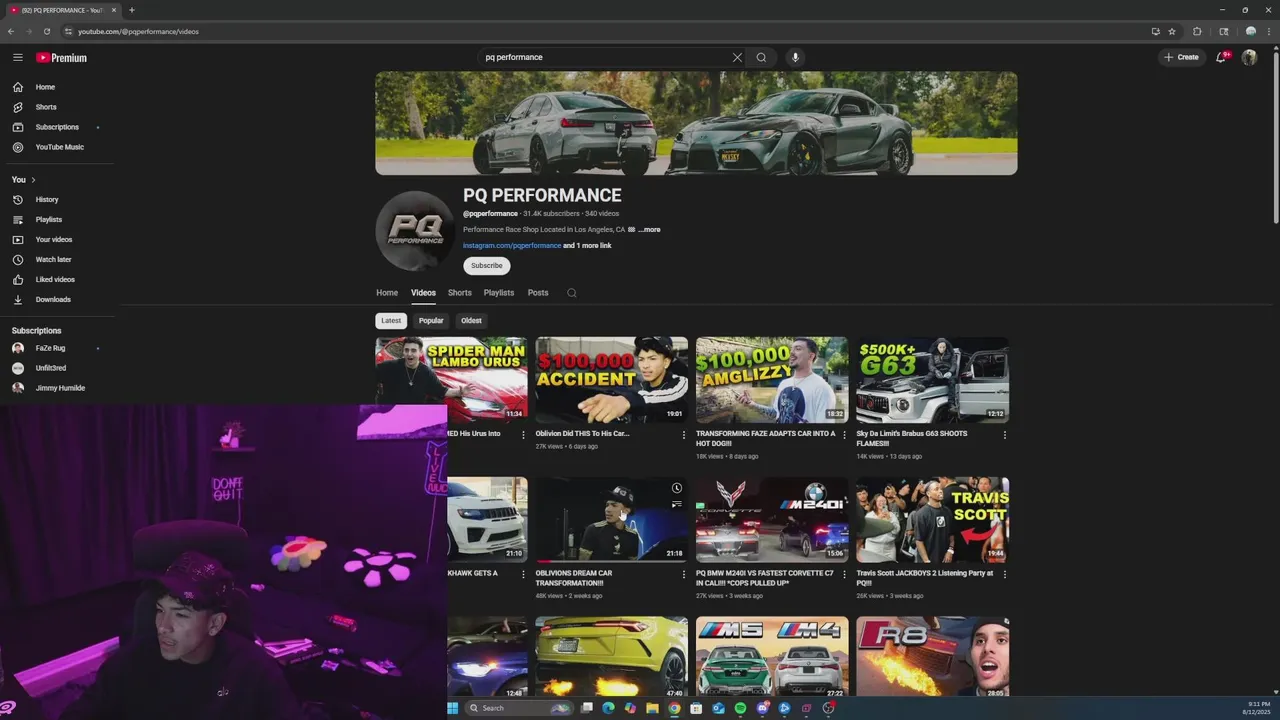This screenshot has height=720, width=1280.
Task: Clear the search box with the X
Action: point(737,57)
